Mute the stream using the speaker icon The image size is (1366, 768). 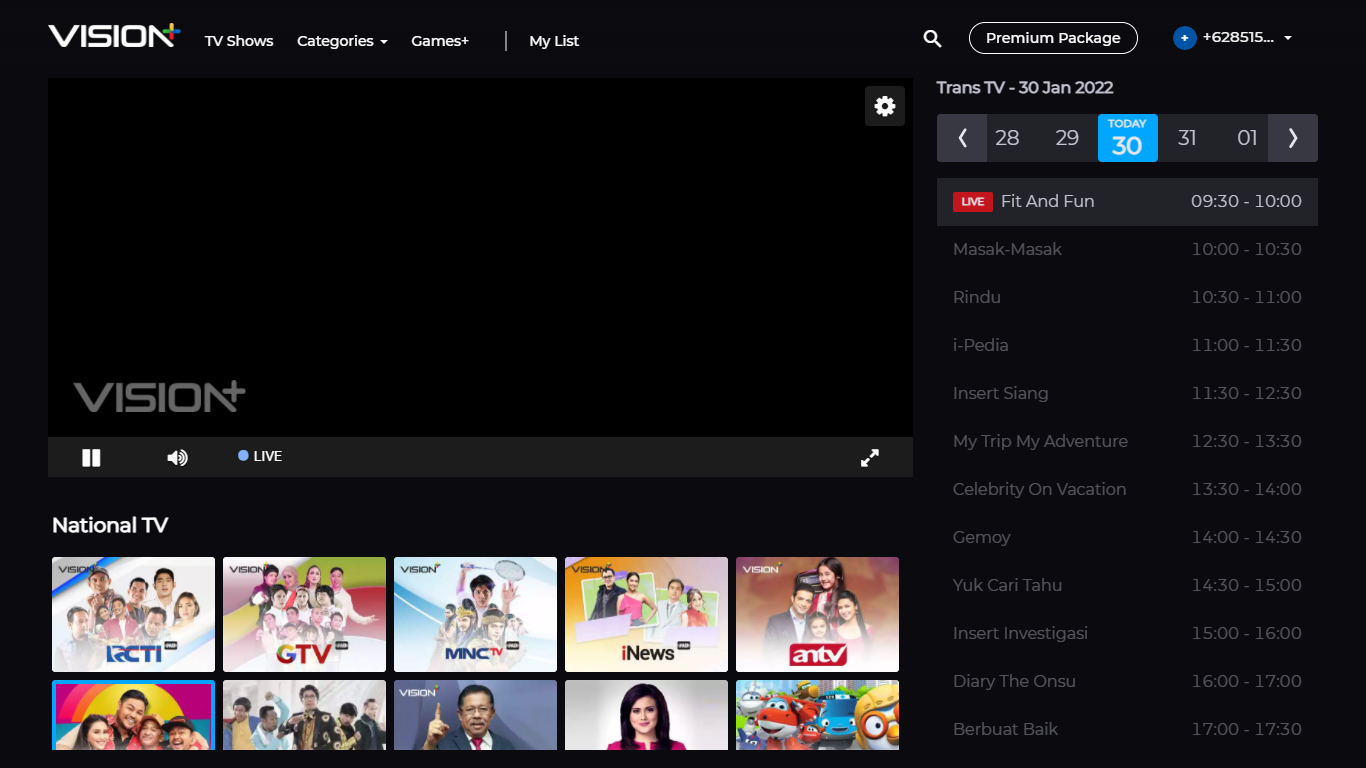coord(177,457)
